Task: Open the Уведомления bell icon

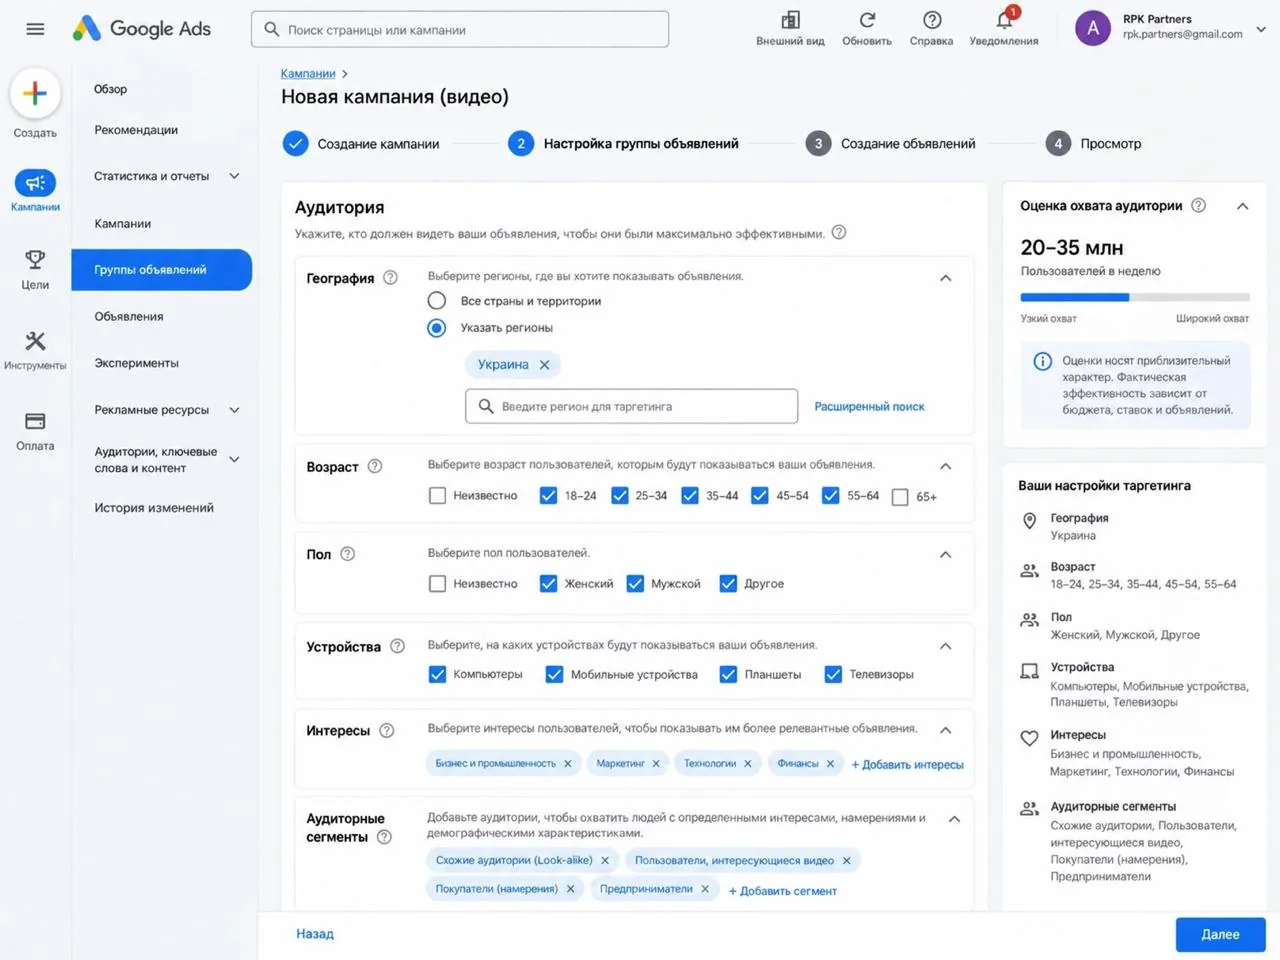Action: [1004, 20]
